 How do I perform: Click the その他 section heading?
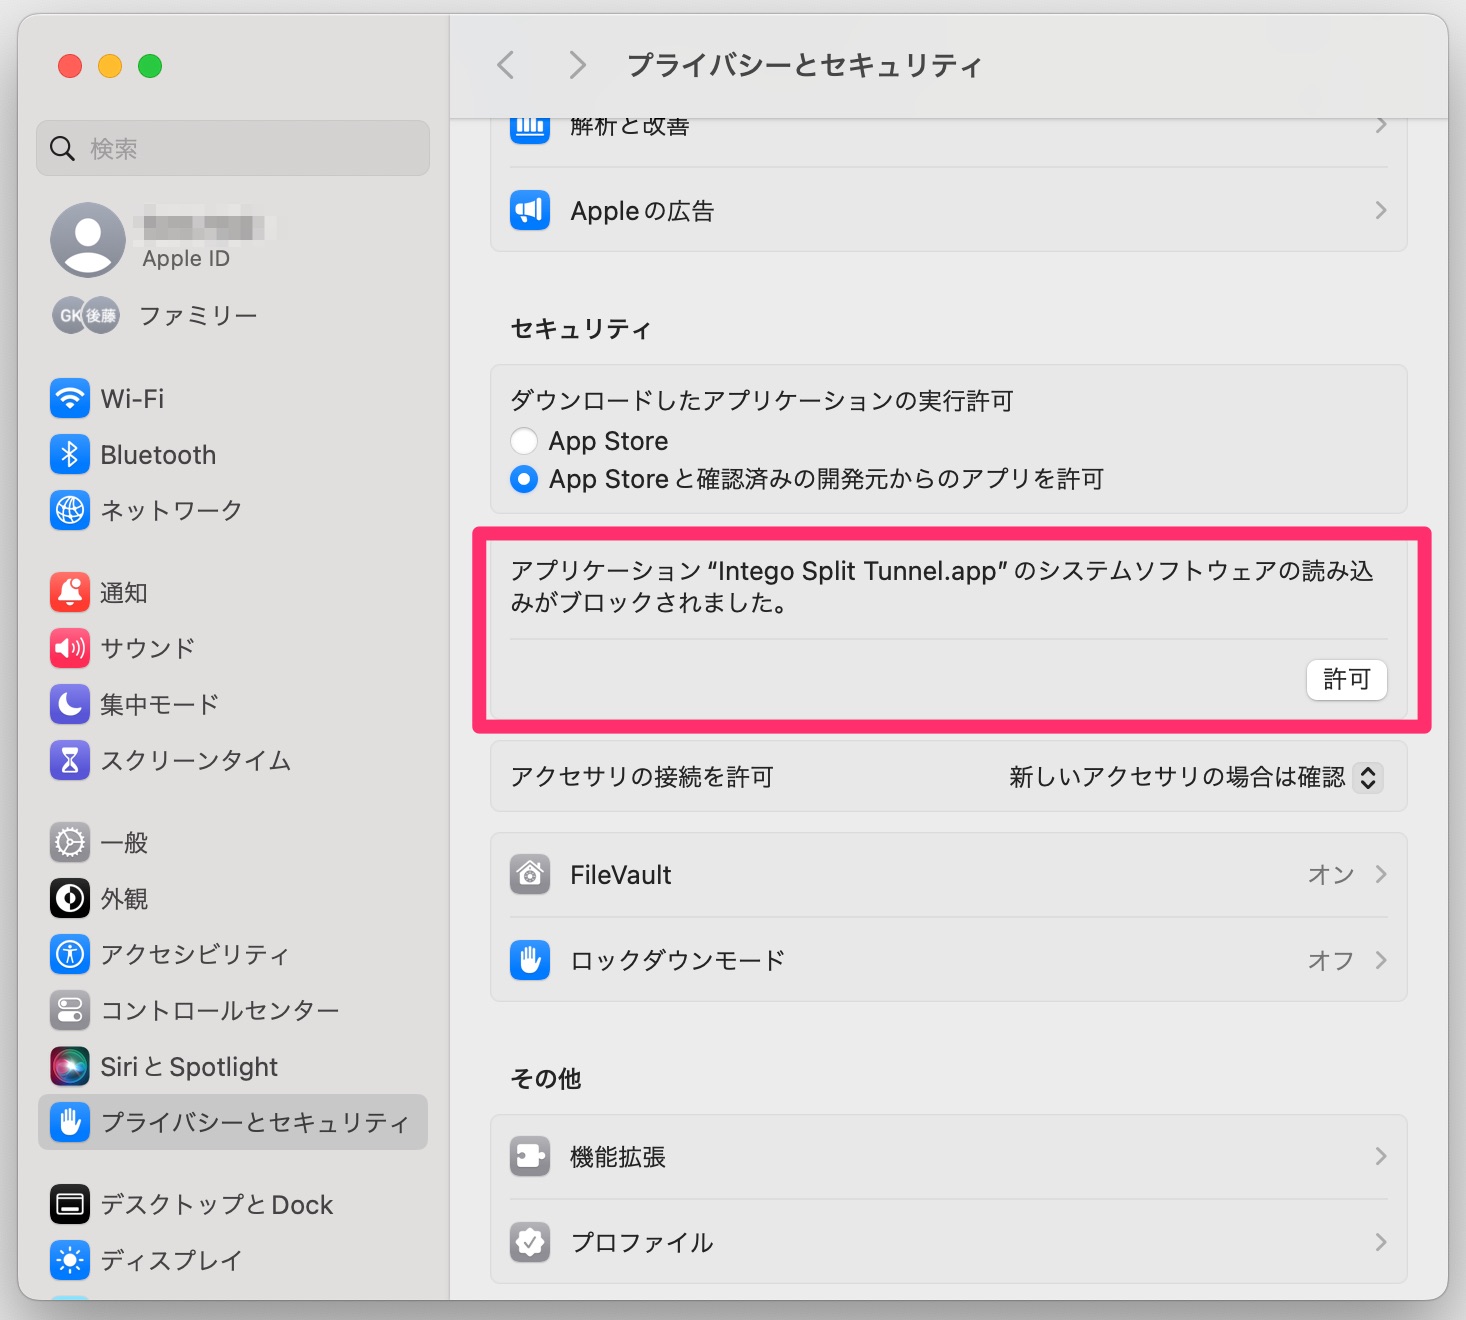coord(546,1079)
